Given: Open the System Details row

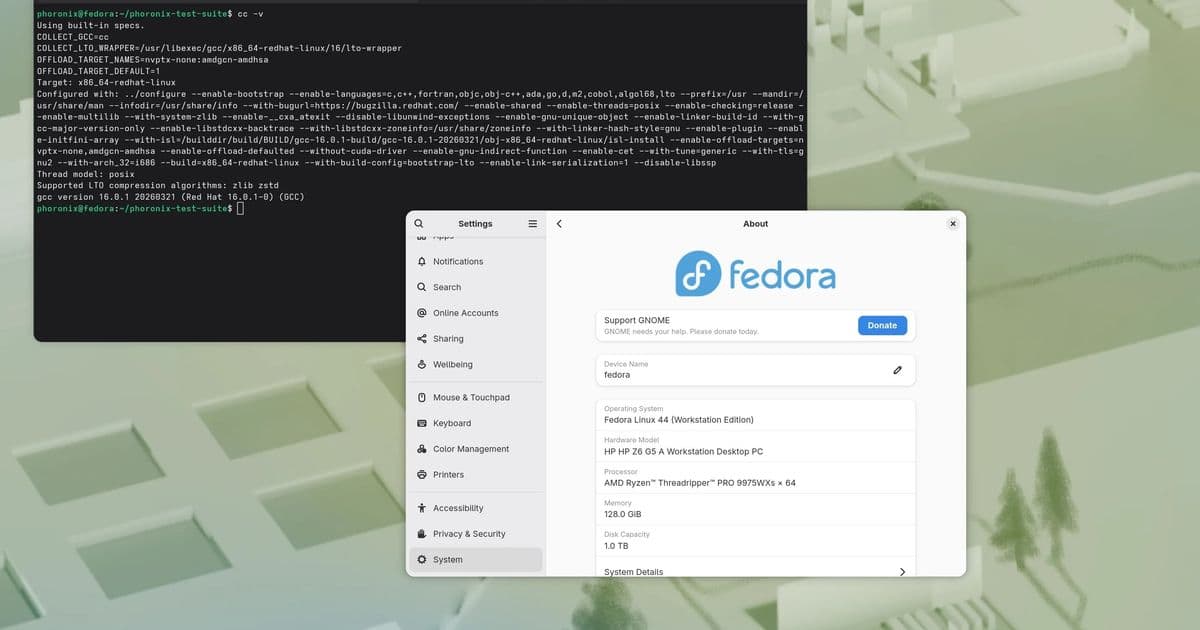Looking at the screenshot, I should 755,569.
